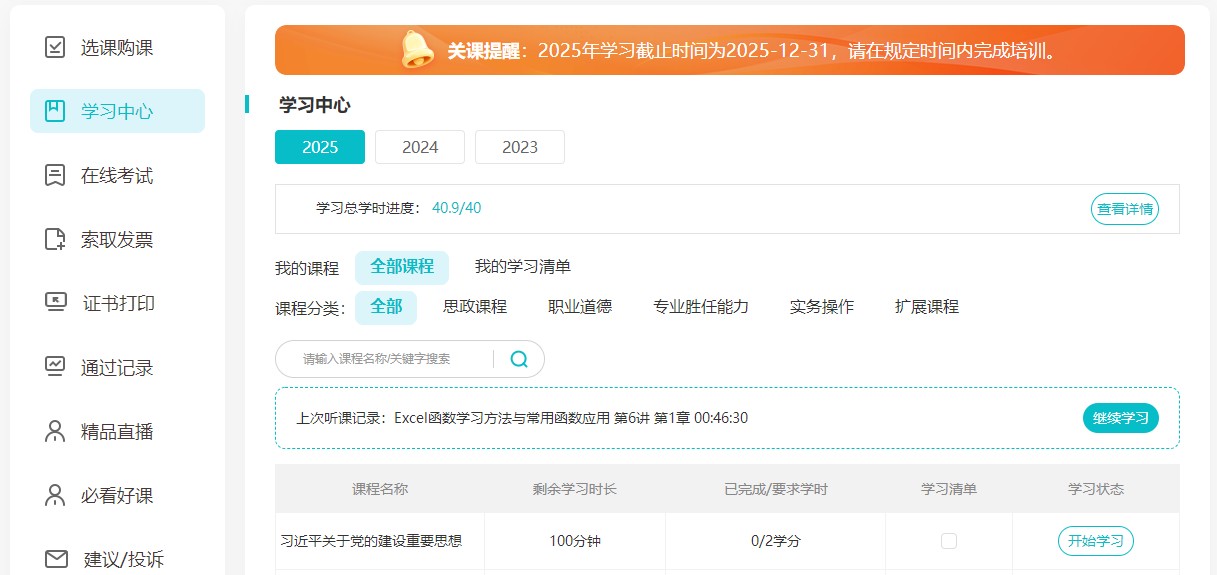Select the 我的学习清单 tab
The image size is (1217, 575).
tap(523, 267)
